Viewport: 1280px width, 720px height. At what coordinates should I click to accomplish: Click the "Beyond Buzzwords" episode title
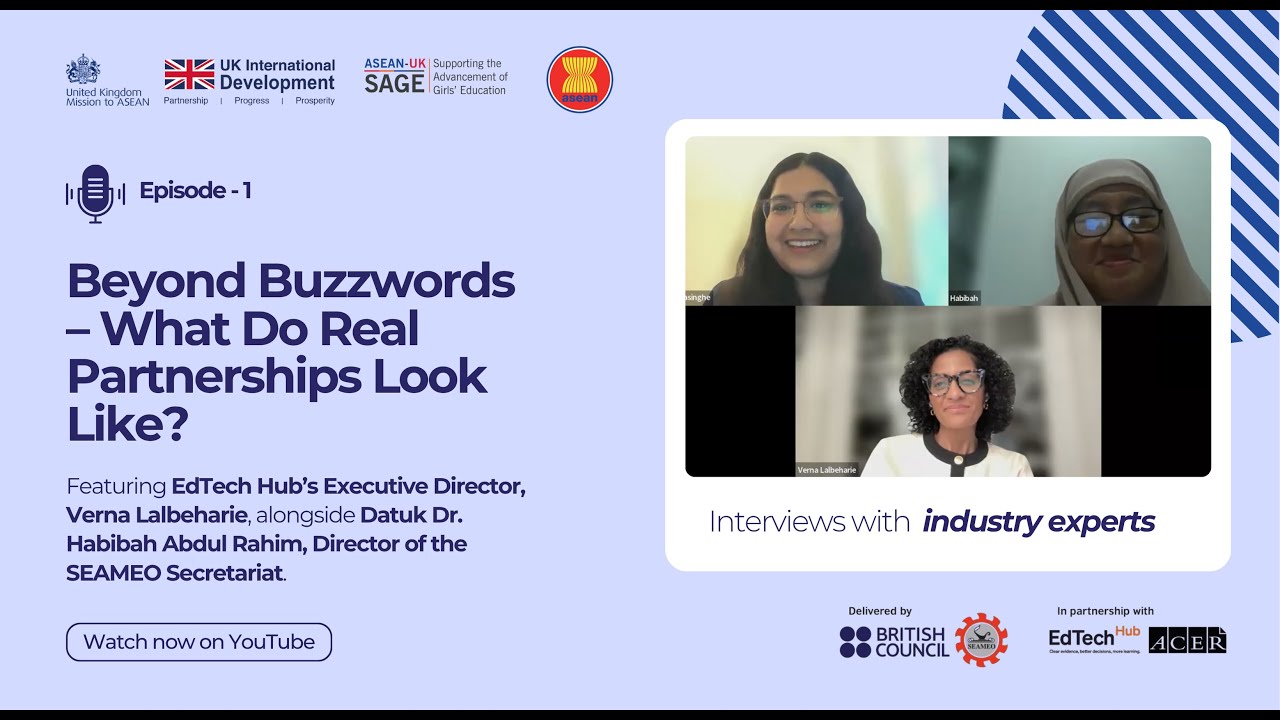(290, 353)
